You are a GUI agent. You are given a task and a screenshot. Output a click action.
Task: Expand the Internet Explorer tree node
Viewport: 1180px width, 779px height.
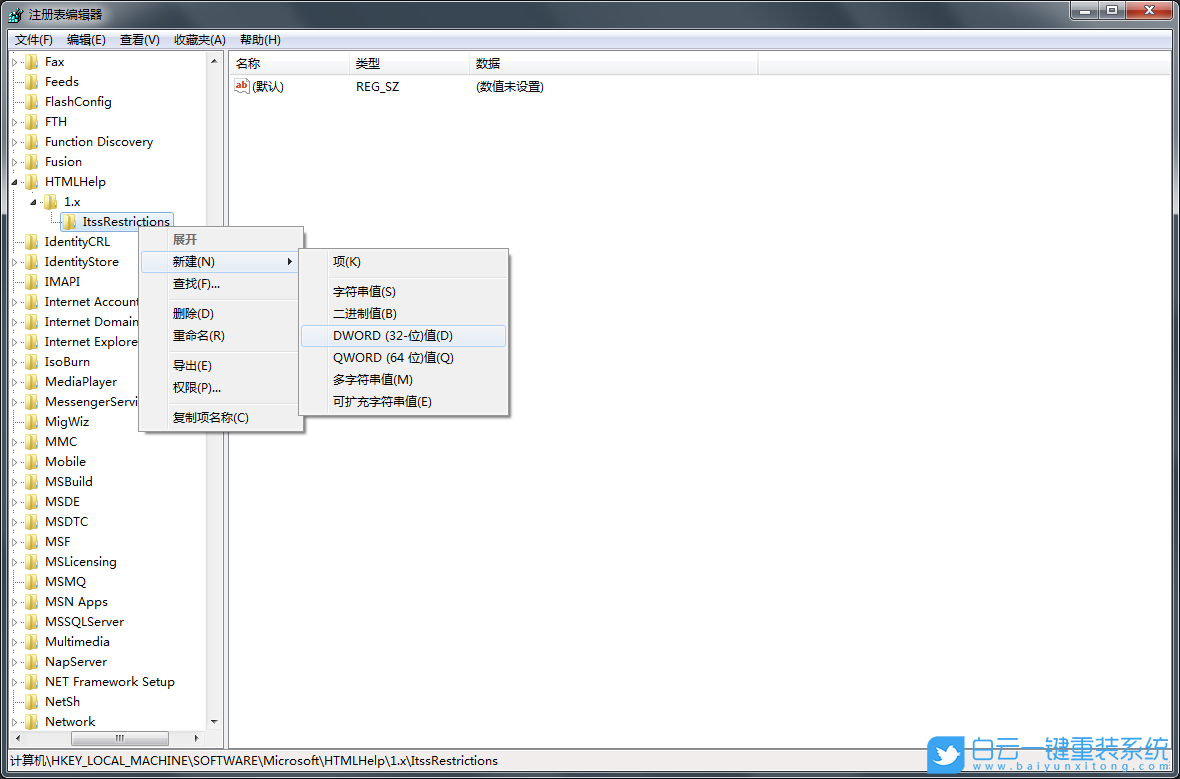[13, 341]
